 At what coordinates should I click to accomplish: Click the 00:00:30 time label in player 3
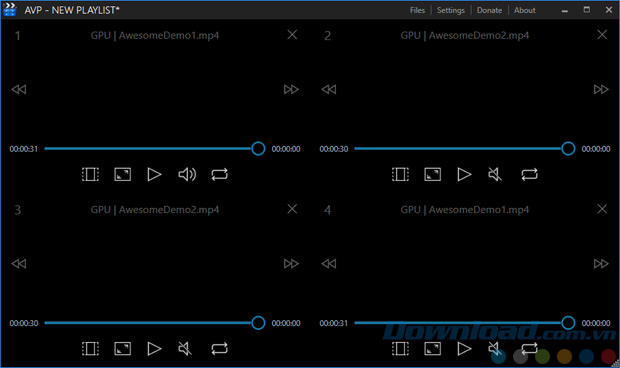(24, 323)
